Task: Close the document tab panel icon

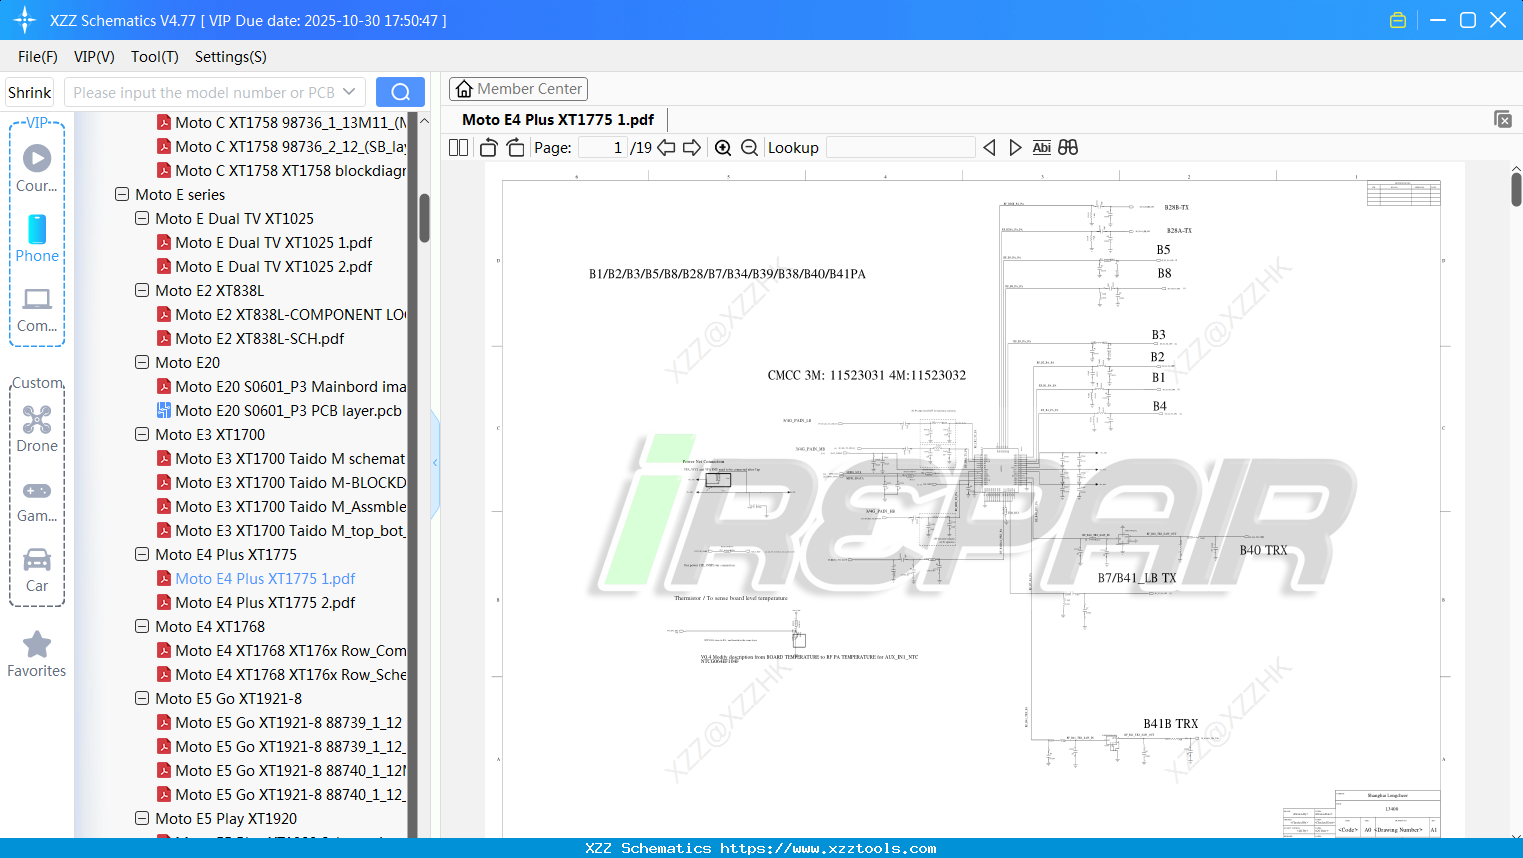Action: (x=1503, y=119)
